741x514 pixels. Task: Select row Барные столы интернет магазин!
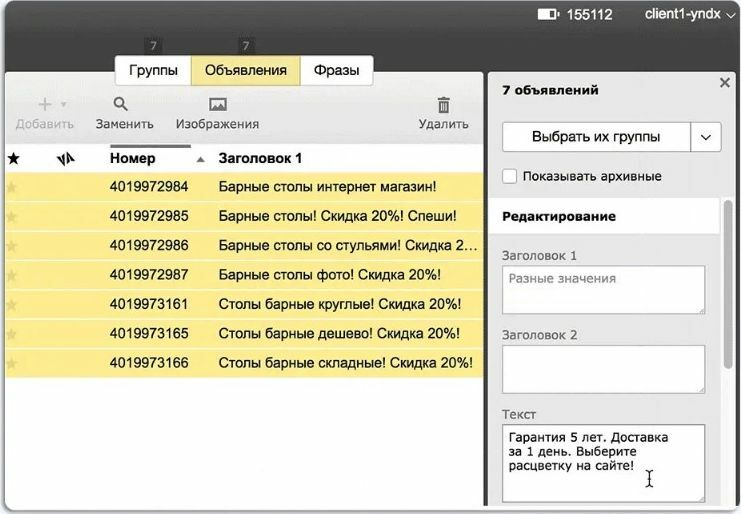pyautogui.click(x=244, y=187)
